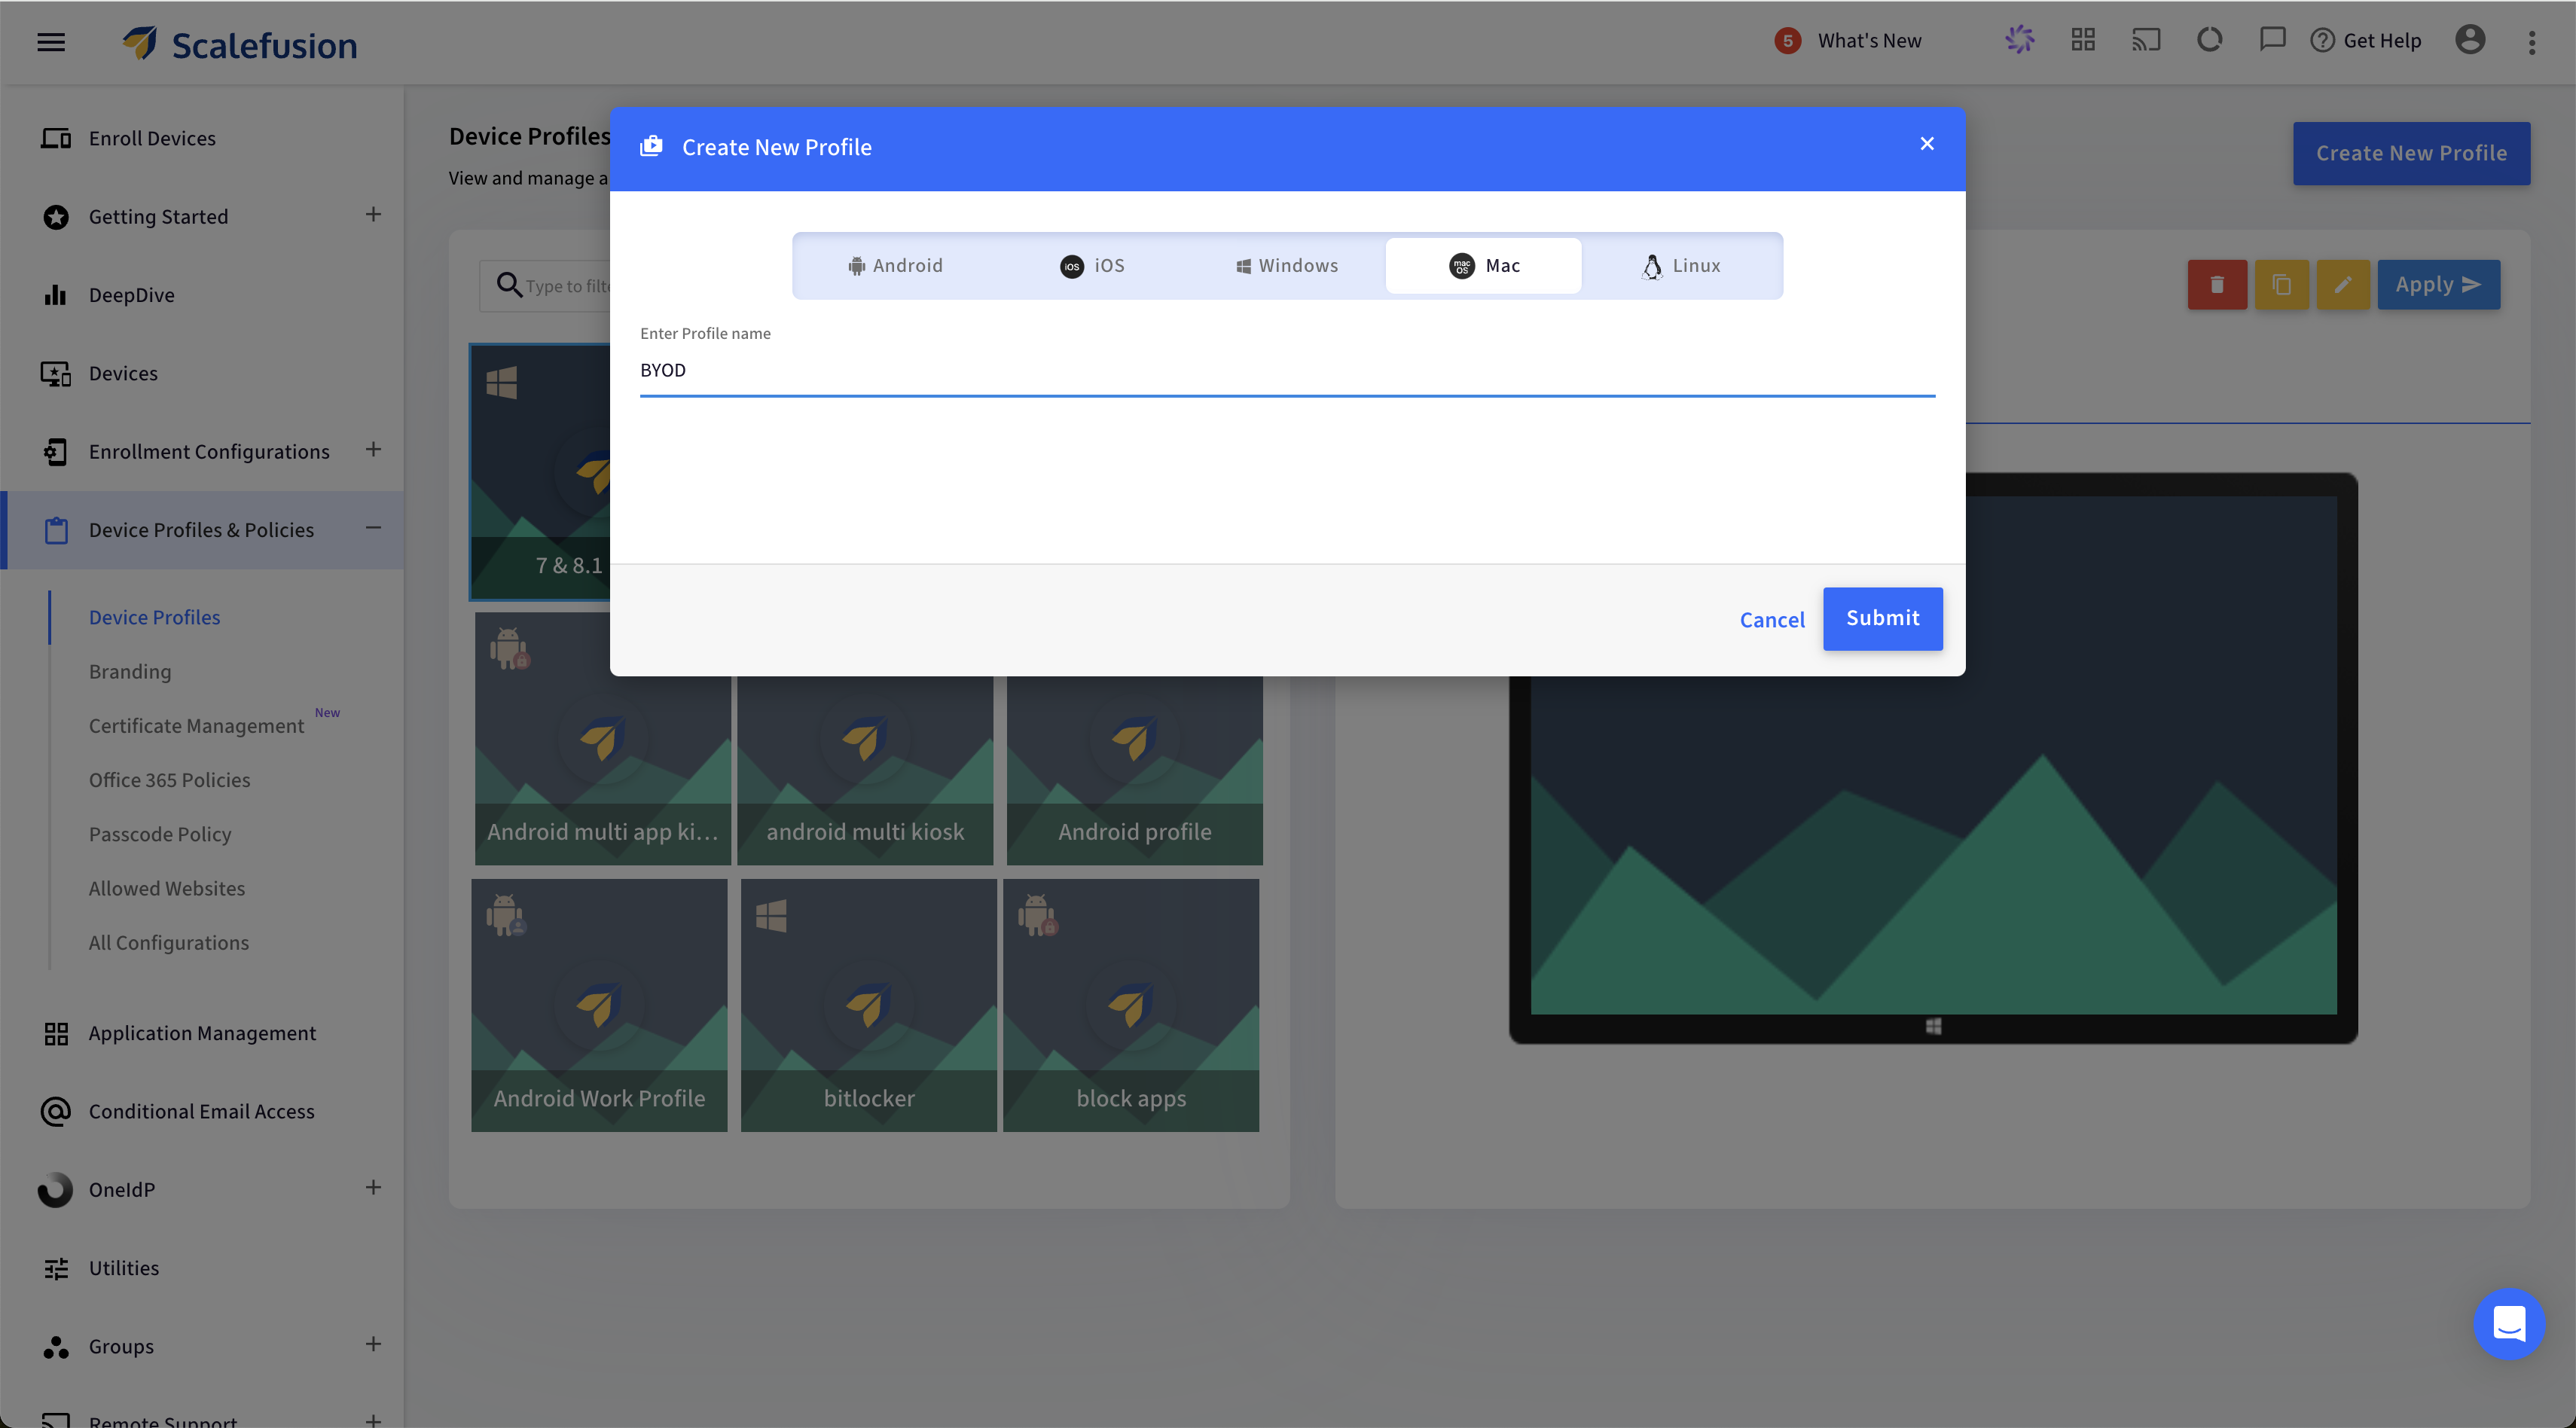
Task: Open the vertical three-dot more menu
Action: tap(2532, 42)
